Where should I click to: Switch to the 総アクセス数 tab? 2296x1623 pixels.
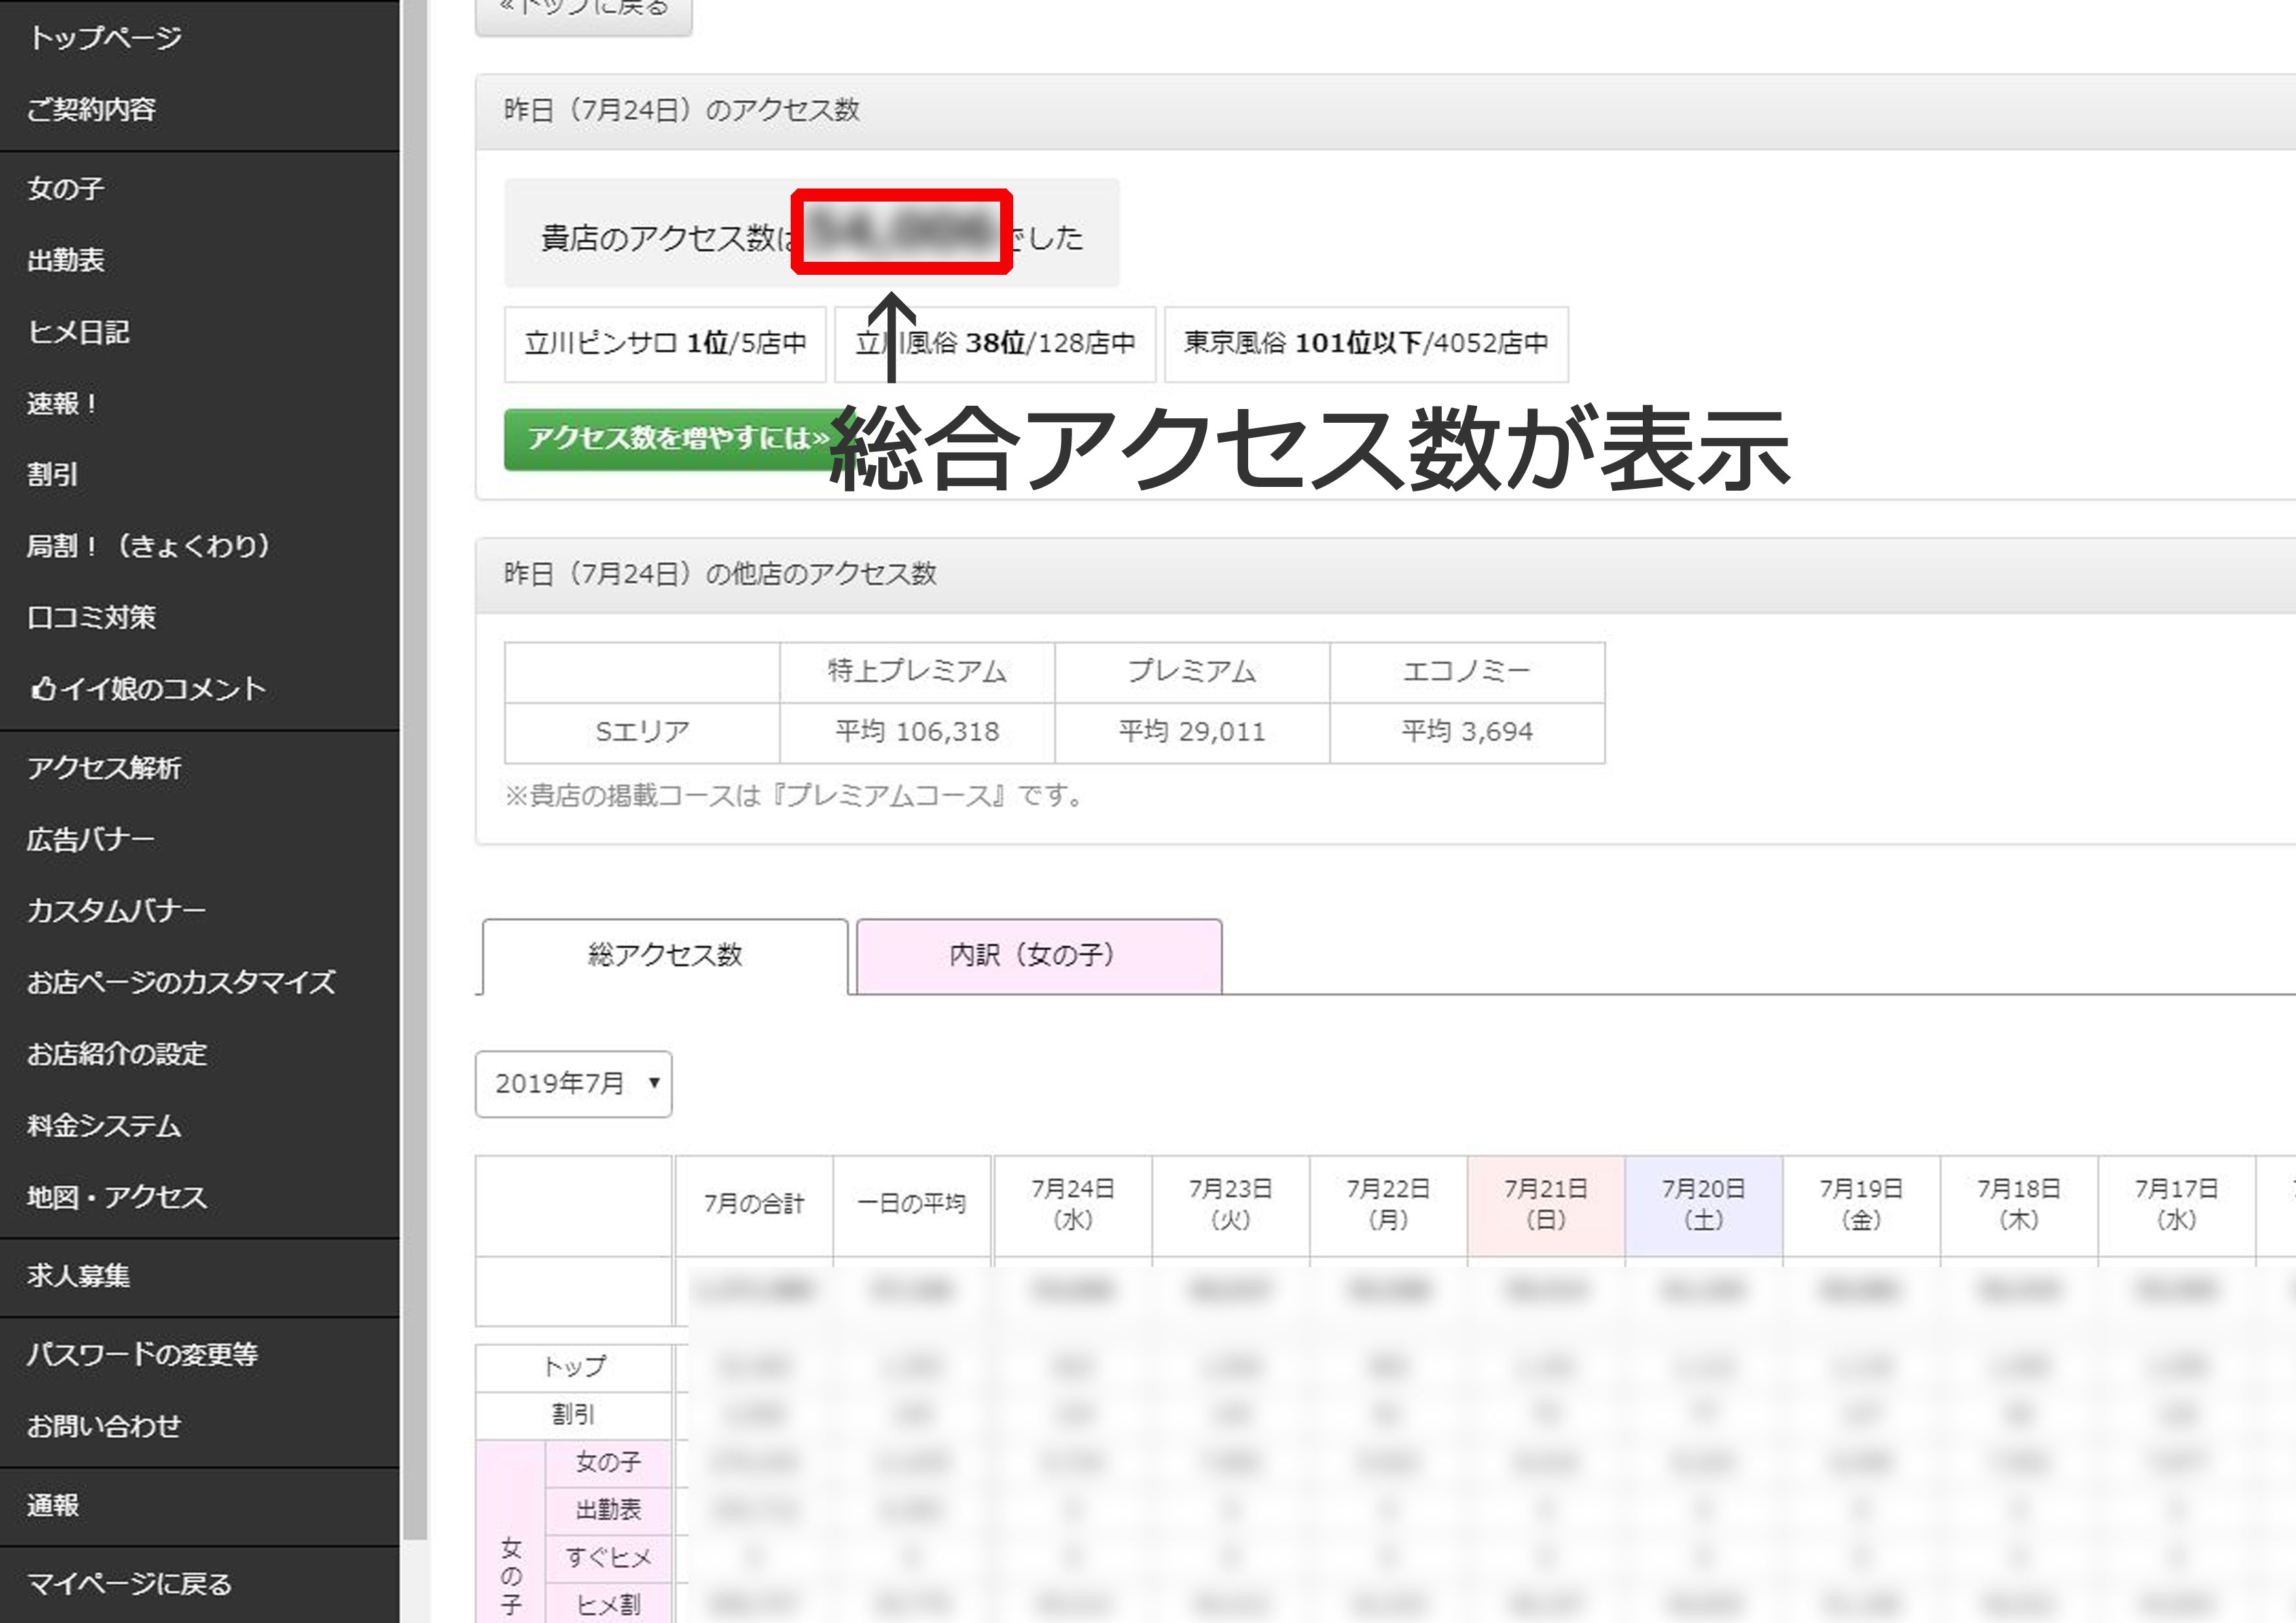[665, 955]
